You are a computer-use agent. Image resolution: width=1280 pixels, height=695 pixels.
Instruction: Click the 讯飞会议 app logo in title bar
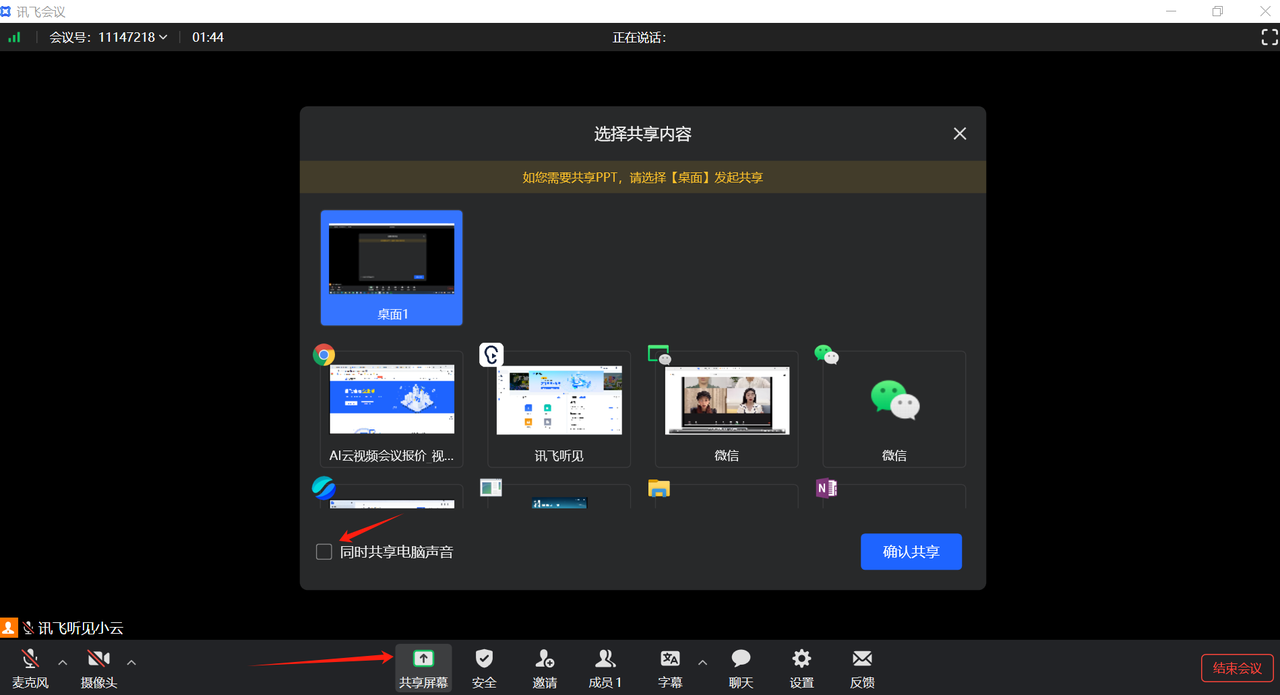(x=7, y=11)
